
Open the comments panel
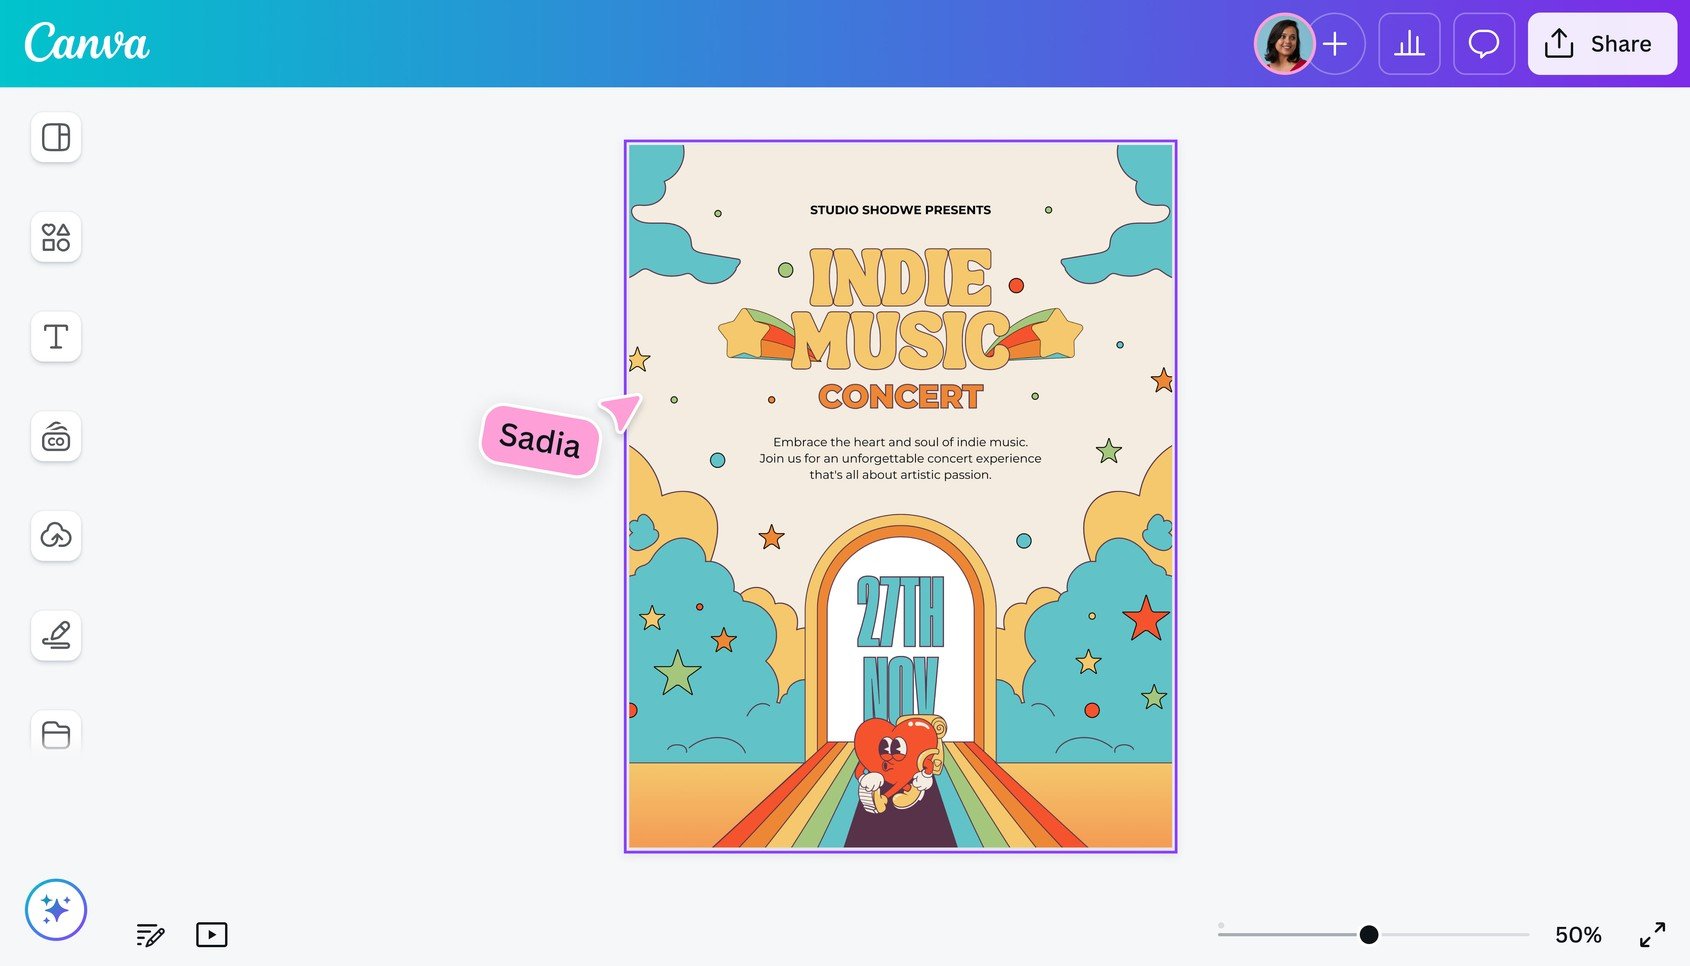point(1483,43)
